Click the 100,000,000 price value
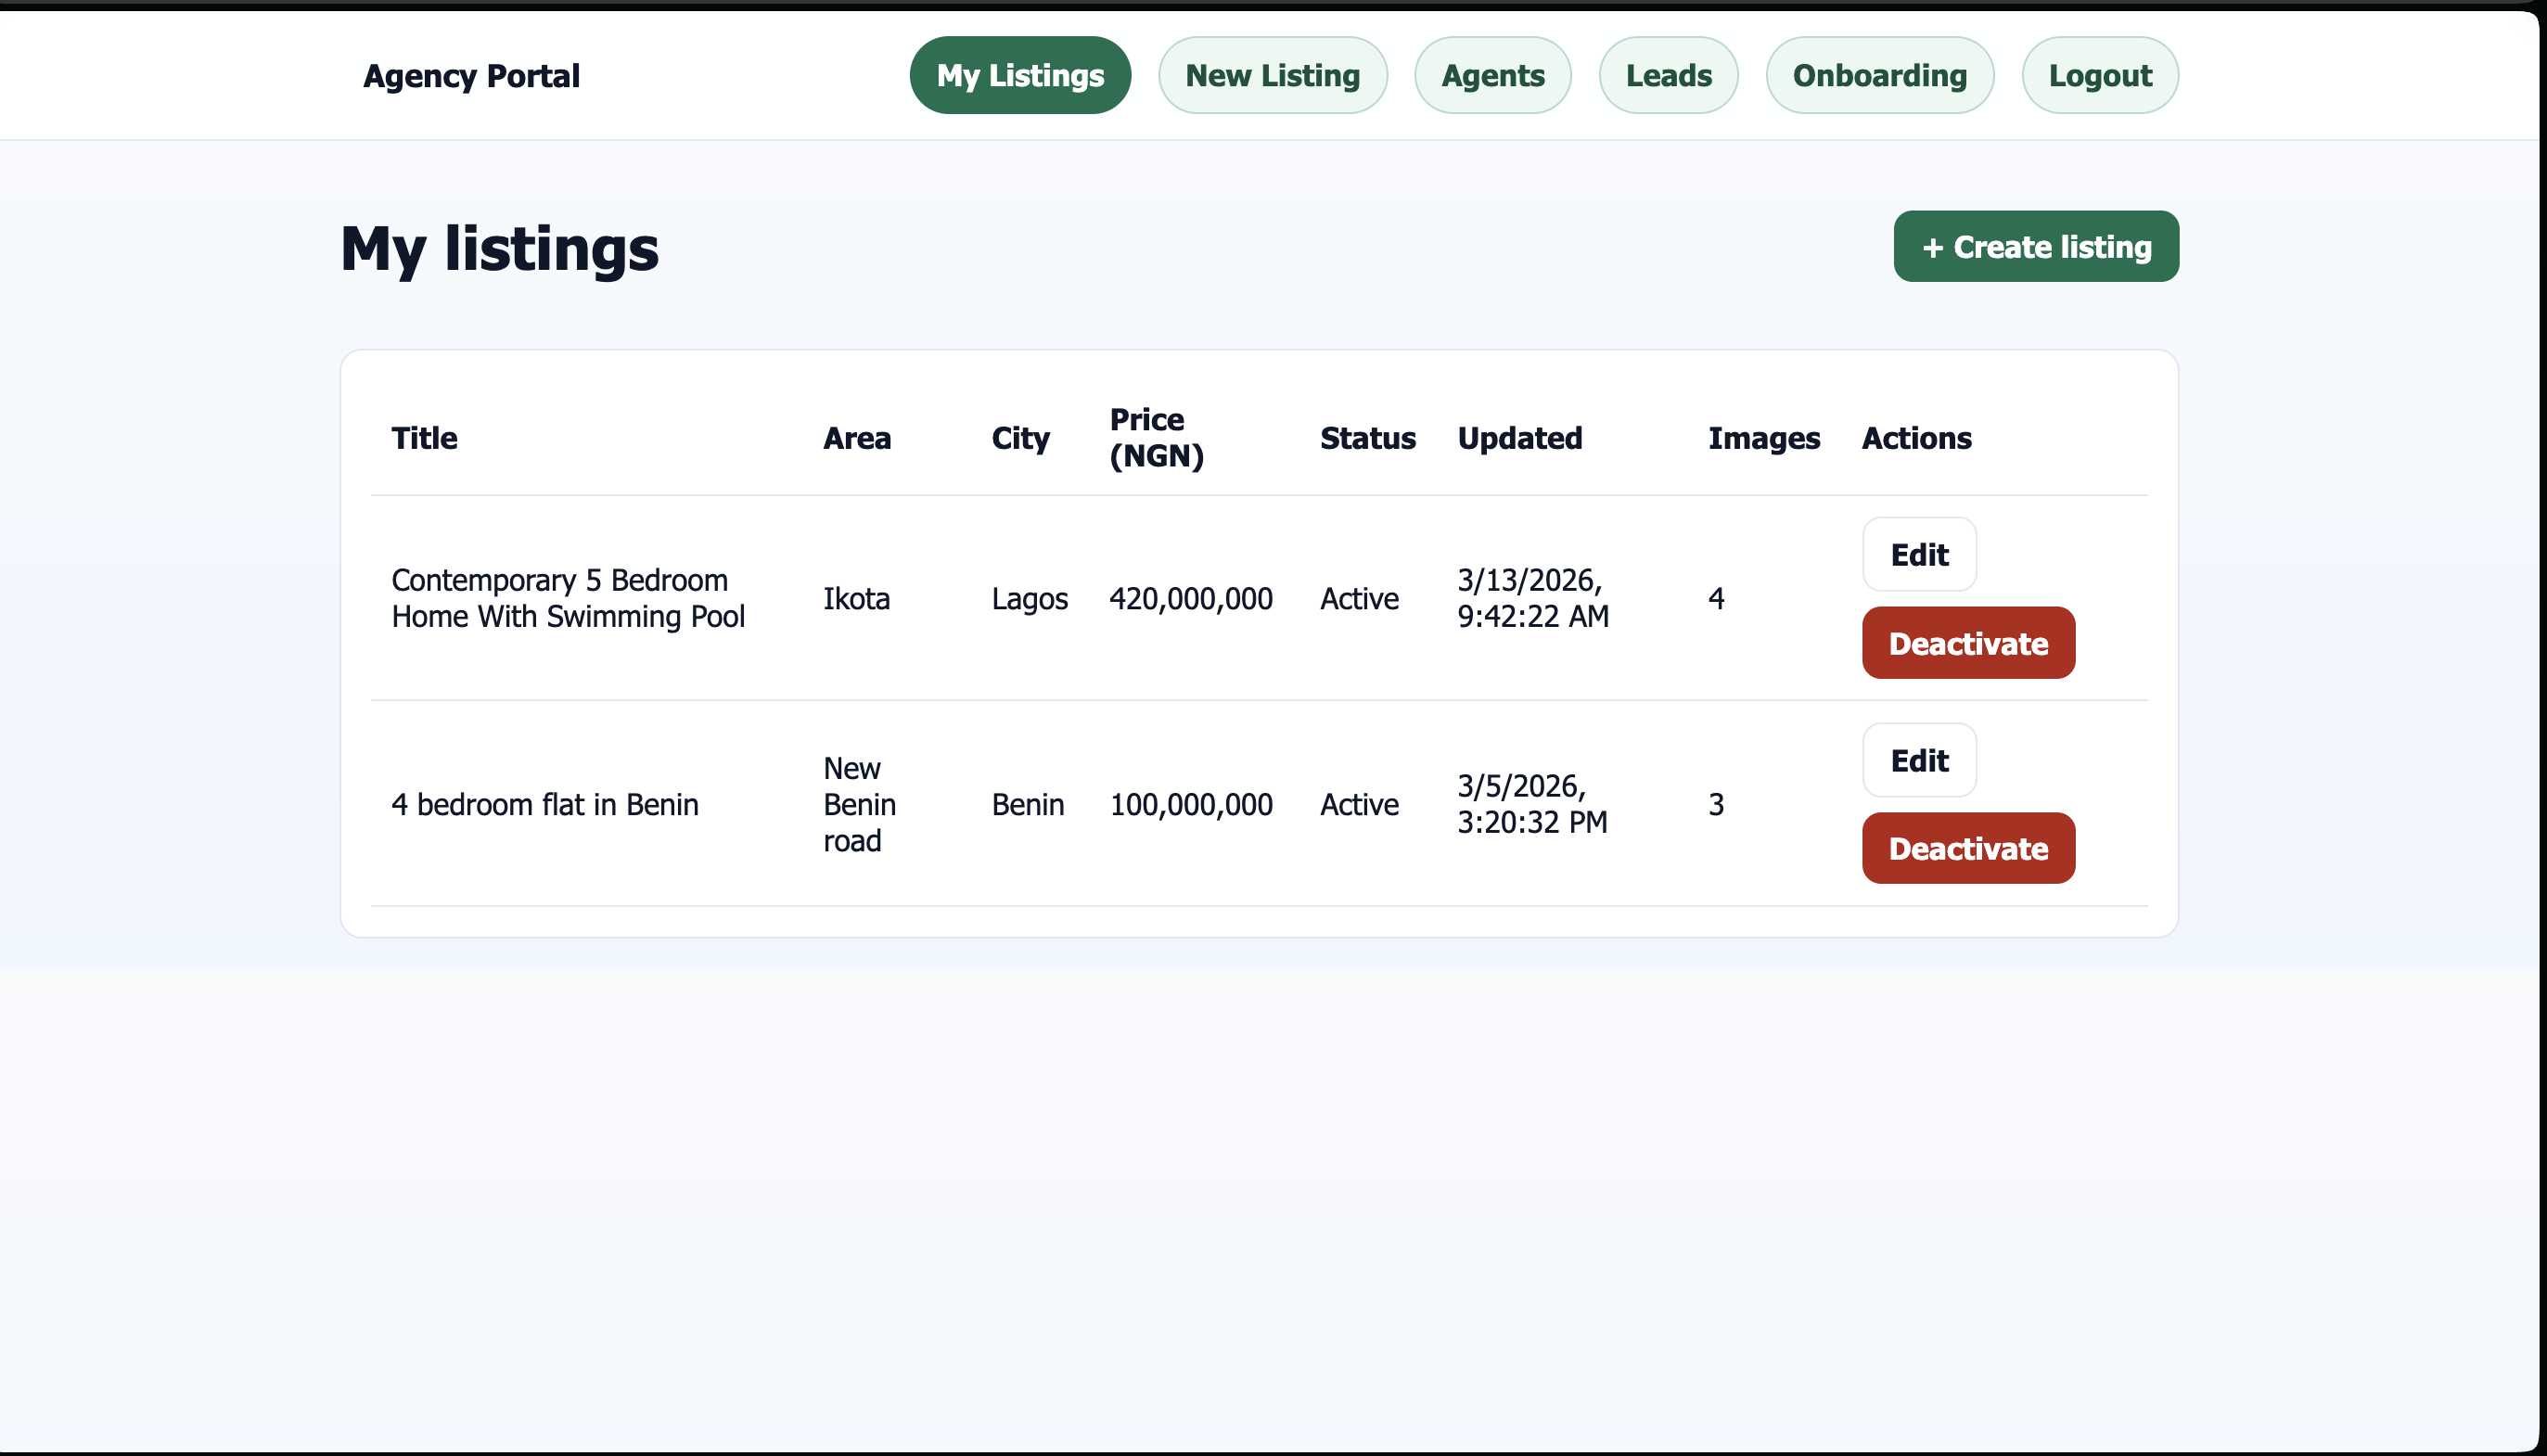Image resolution: width=2547 pixels, height=1456 pixels. coord(1190,804)
